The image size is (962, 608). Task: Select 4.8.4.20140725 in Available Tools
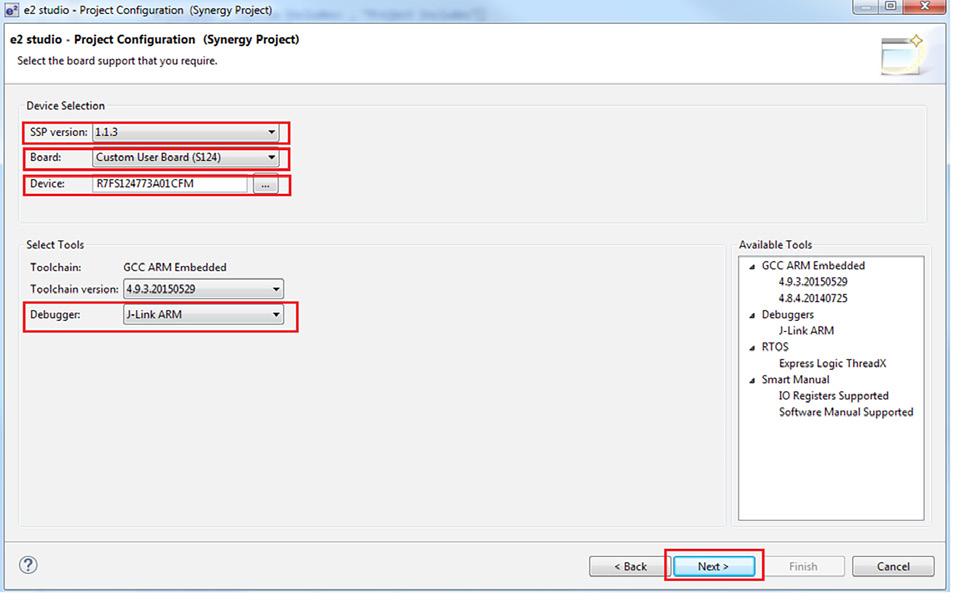[x=813, y=298]
